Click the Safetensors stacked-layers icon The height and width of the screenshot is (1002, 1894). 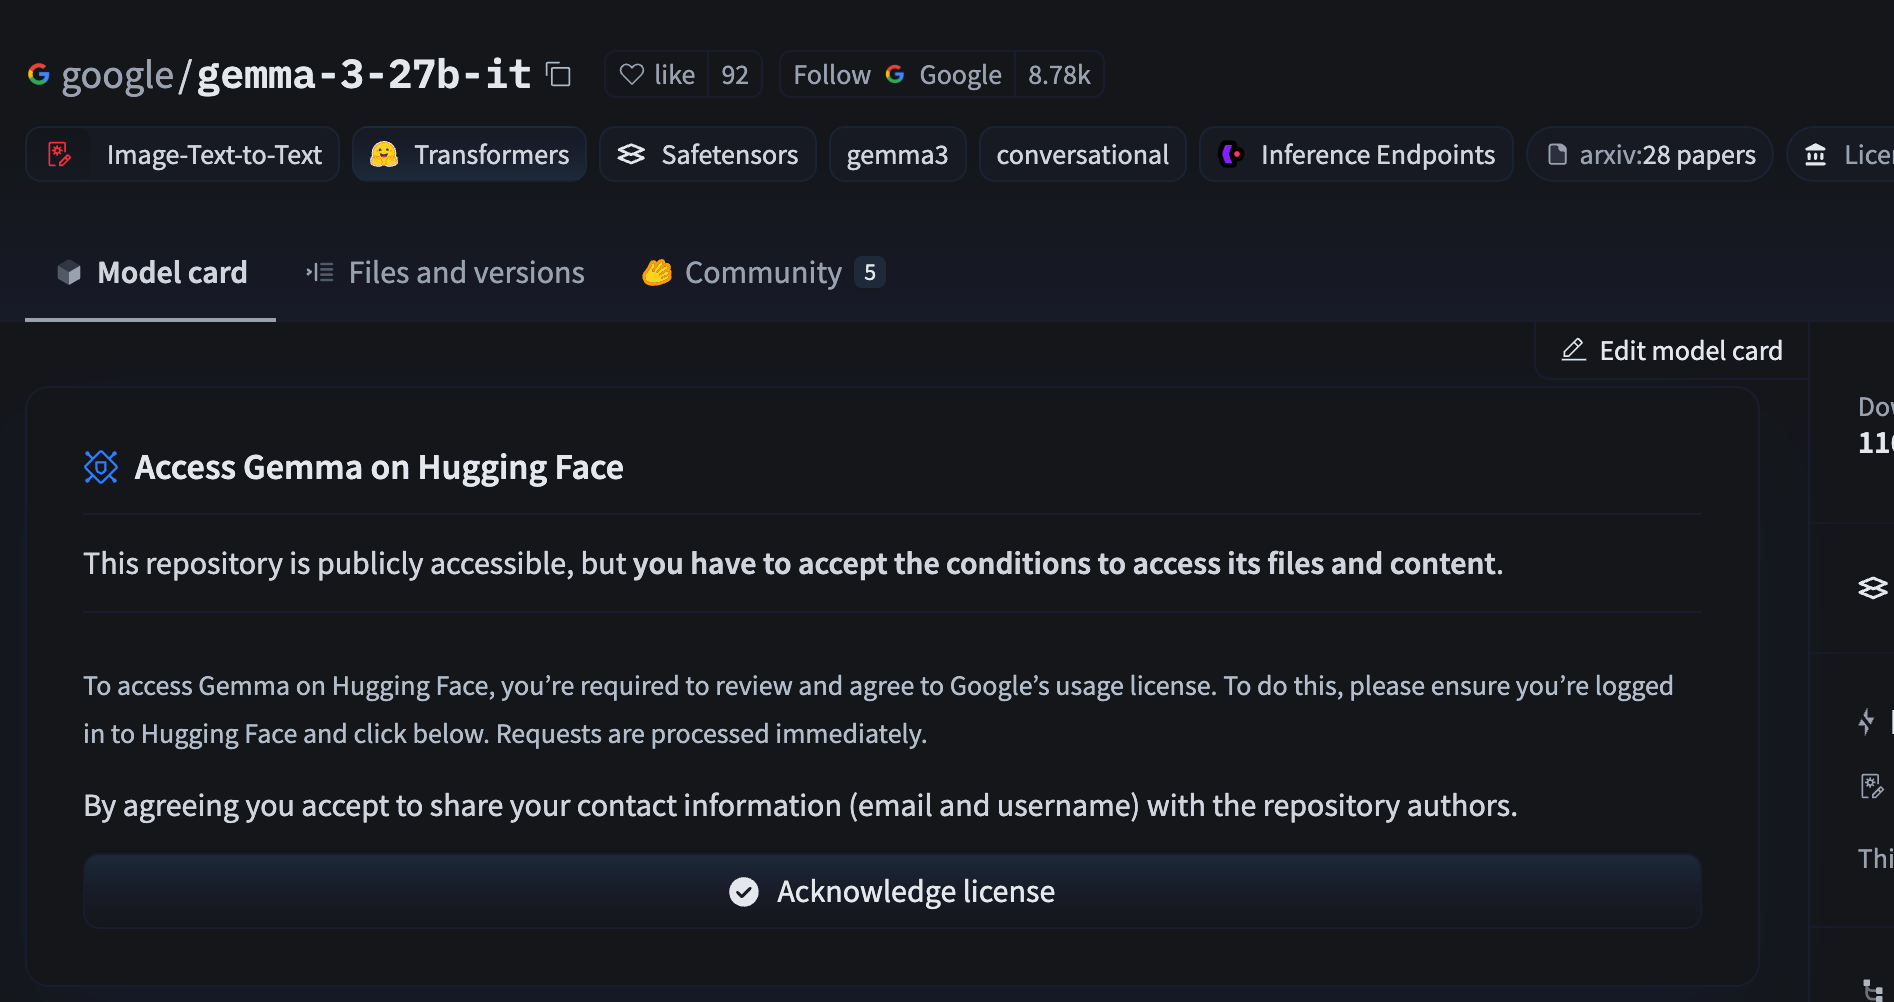[631, 154]
